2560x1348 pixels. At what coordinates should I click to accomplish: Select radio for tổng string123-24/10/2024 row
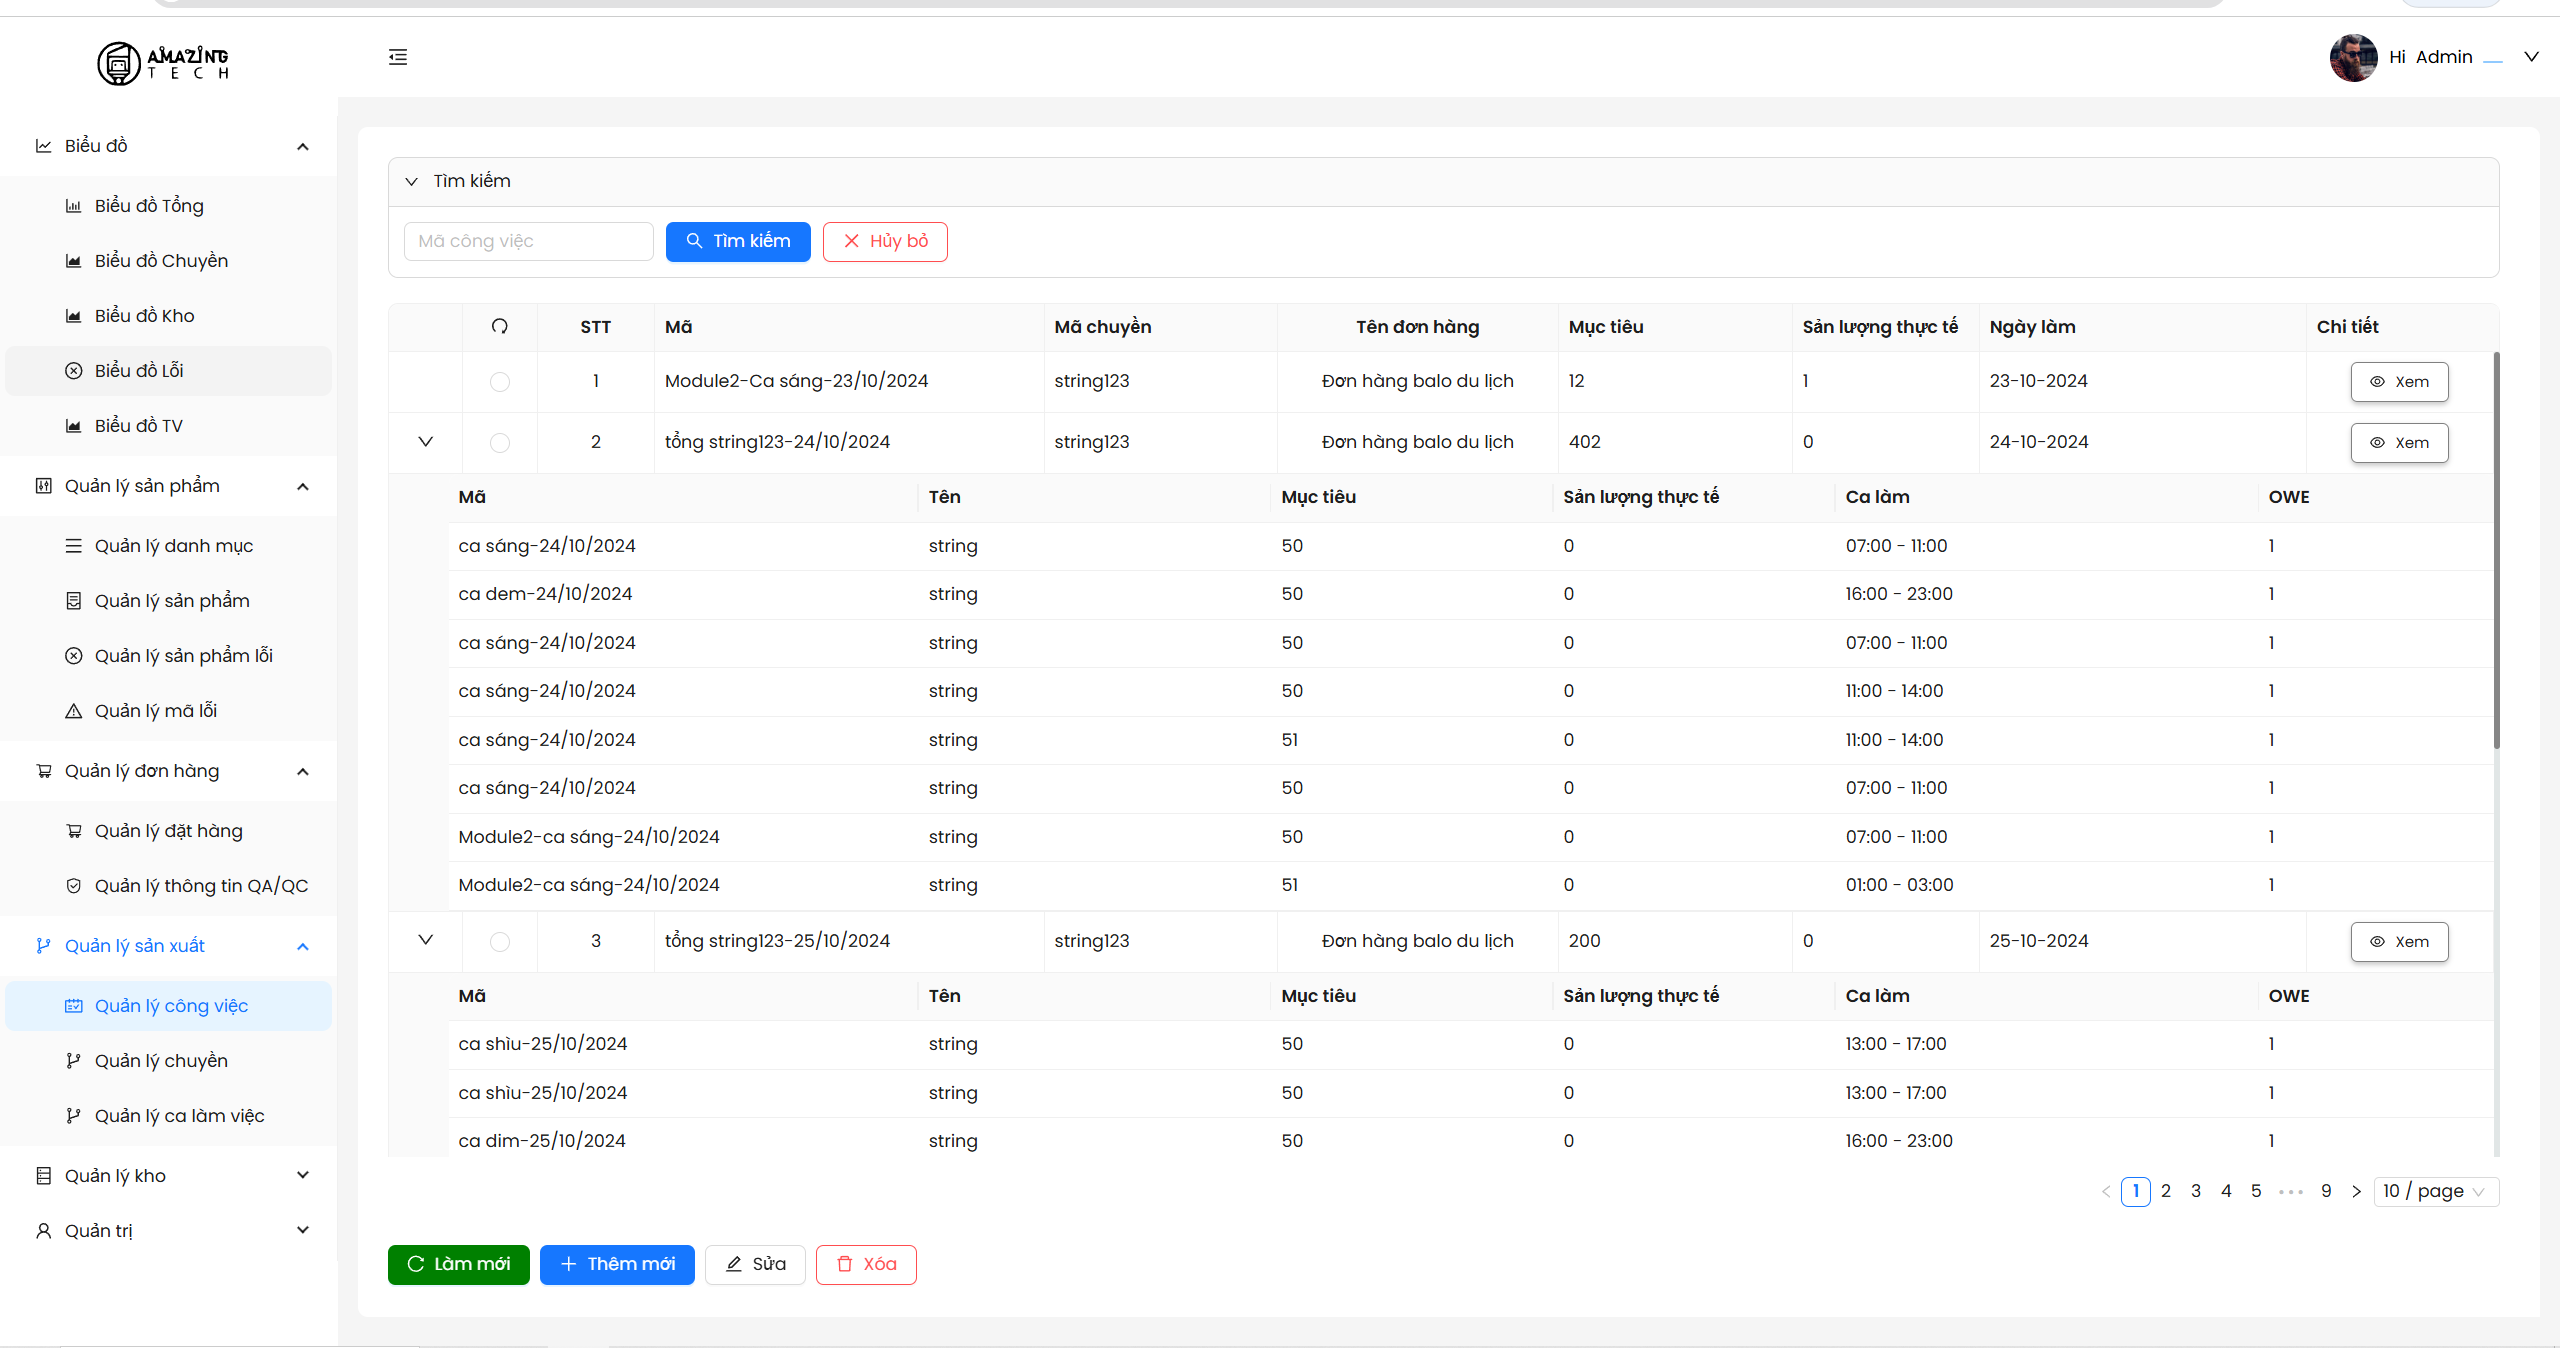point(500,443)
